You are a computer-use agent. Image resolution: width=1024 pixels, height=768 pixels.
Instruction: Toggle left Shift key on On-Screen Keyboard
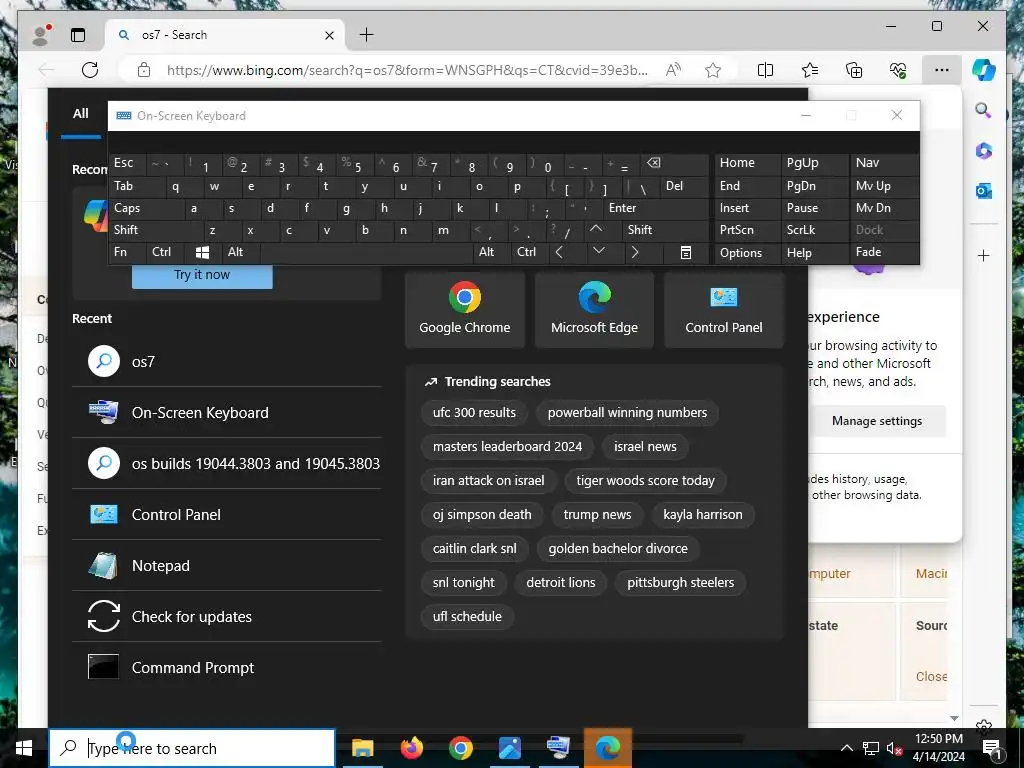point(156,230)
